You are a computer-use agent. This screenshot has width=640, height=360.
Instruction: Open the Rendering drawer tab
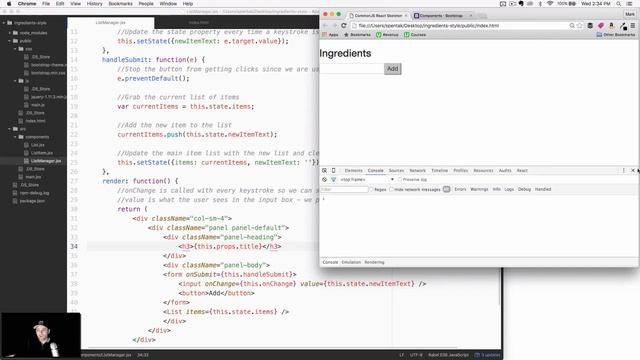374,262
